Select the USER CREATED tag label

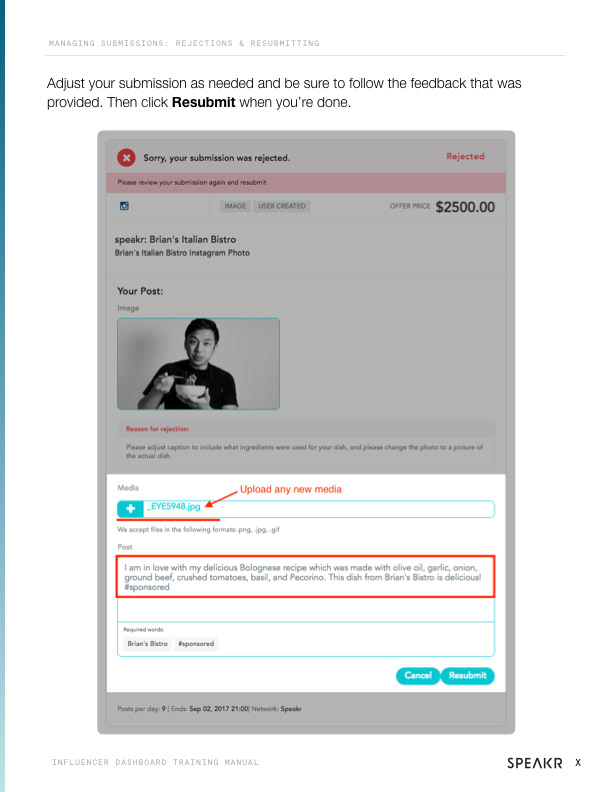[x=282, y=206]
